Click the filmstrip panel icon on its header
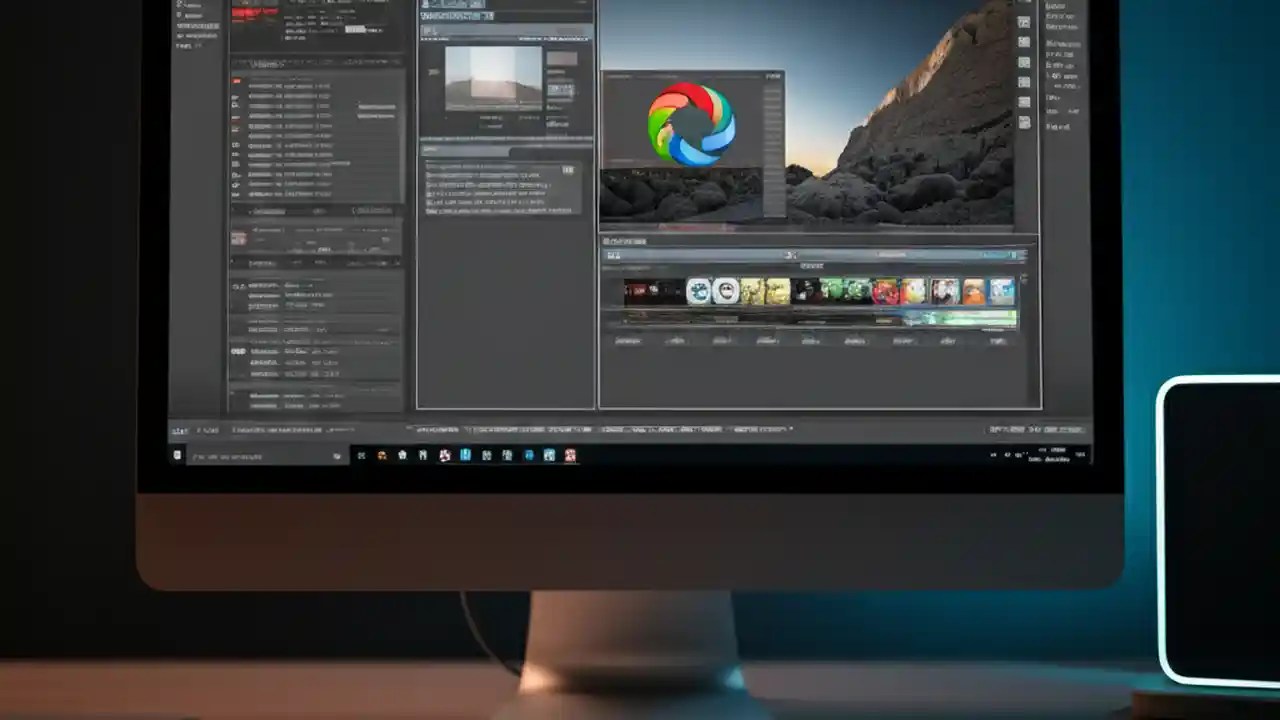 (608, 241)
